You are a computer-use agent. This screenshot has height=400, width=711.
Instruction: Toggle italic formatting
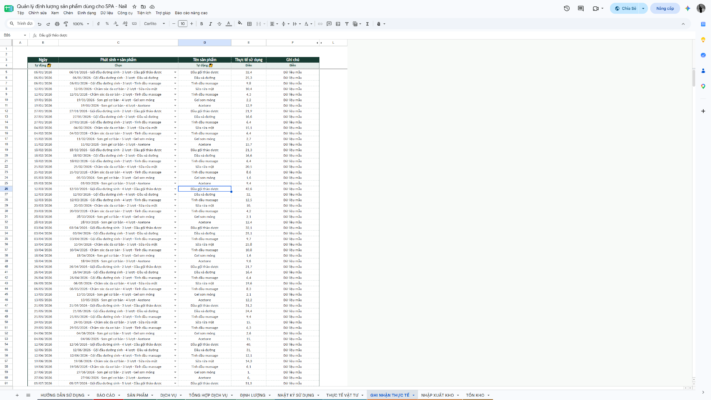click(210, 24)
